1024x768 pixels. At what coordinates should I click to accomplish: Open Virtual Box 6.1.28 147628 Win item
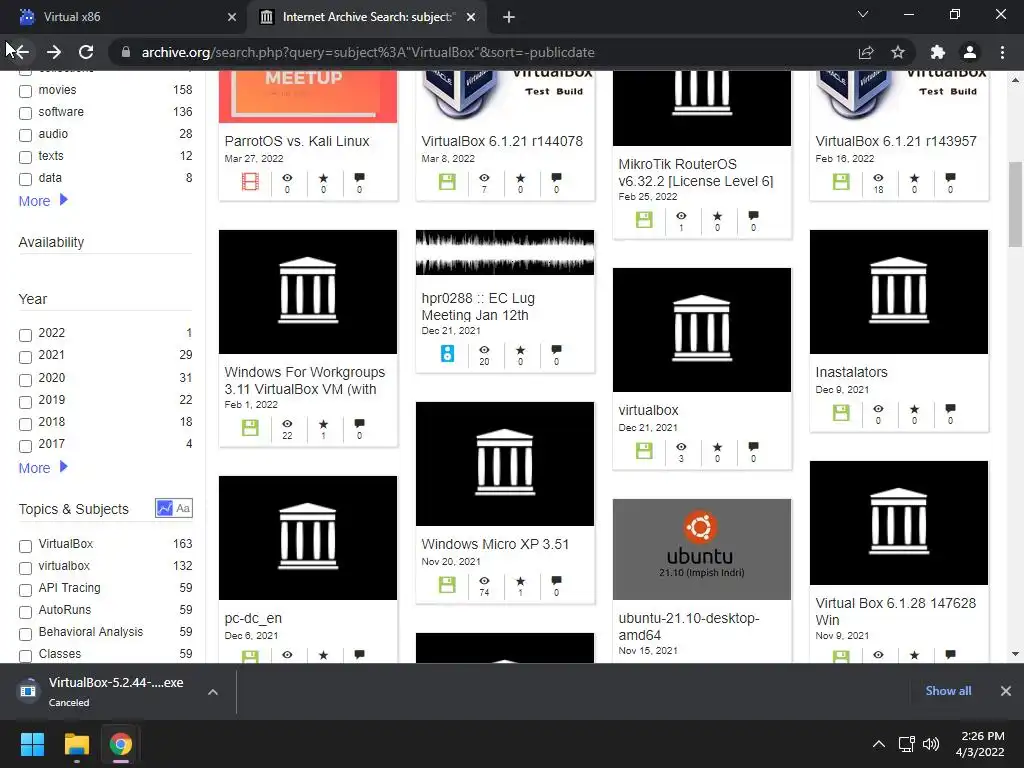(895, 611)
